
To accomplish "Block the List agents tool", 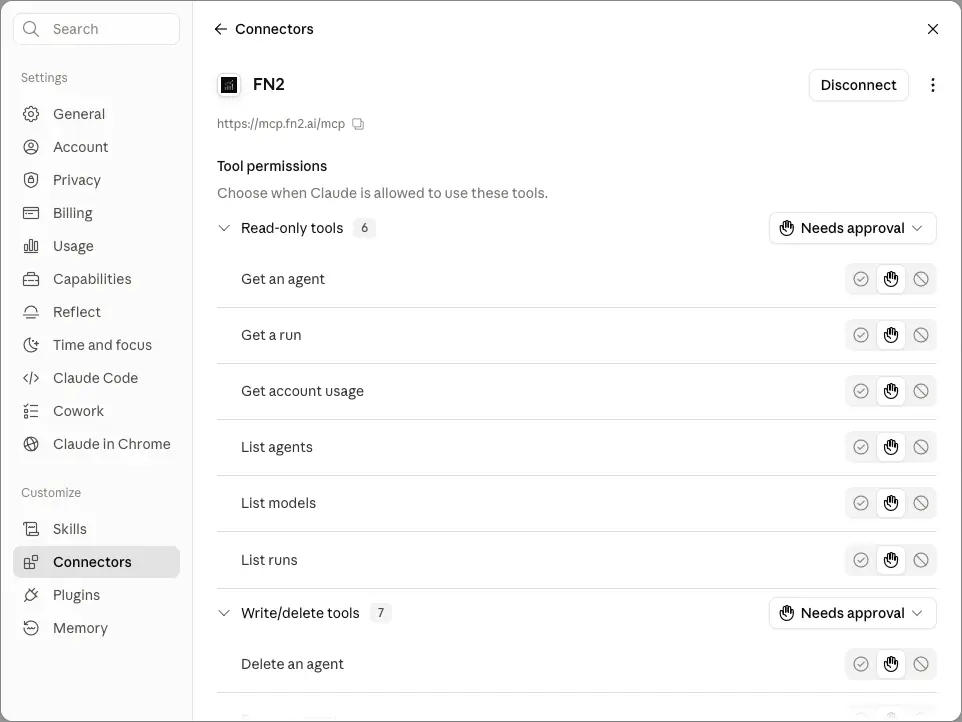I will [x=921, y=447].
